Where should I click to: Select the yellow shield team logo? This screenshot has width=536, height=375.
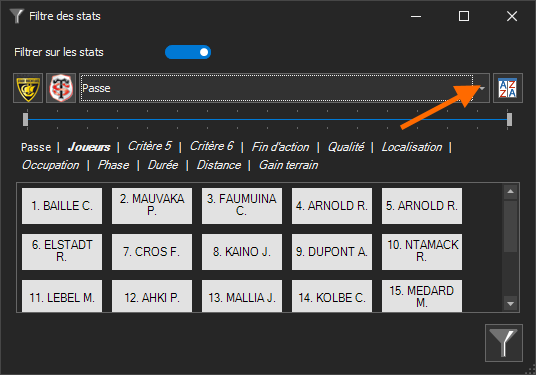click(x=28, y=88)
